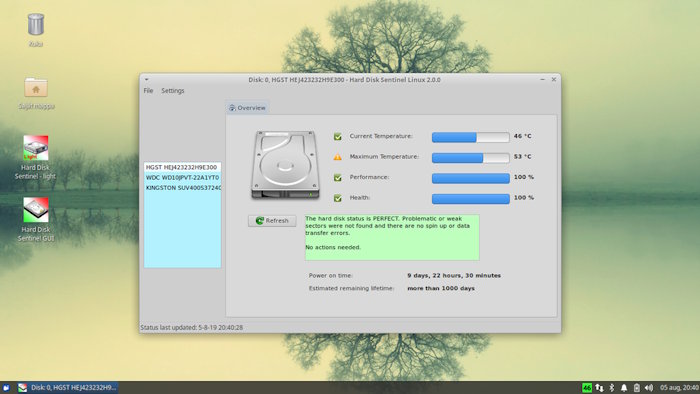This screenshot has width=700, height=394.
Task: Open the Bluetooth tray icon
Action: pyautogui.click(x=612, y=388)
